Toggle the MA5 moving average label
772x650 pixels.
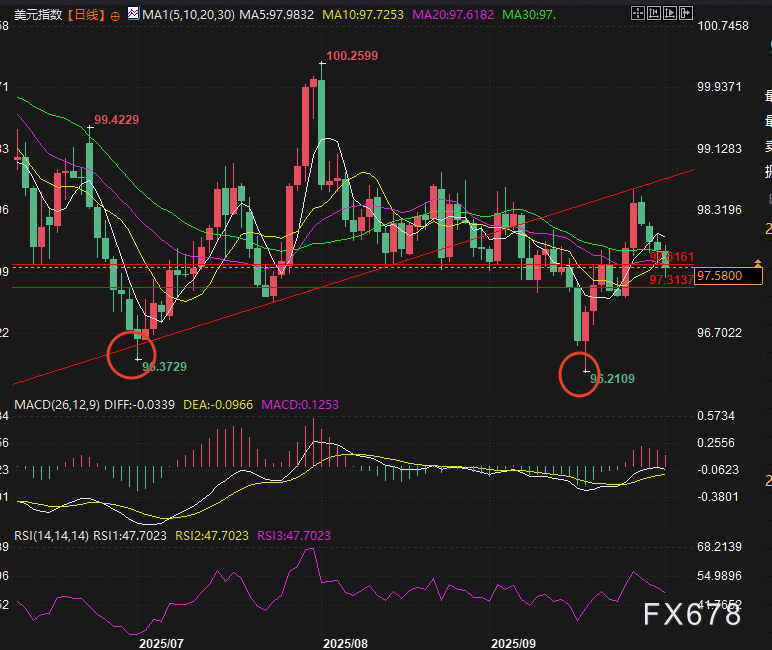click(x=272, y=15)
